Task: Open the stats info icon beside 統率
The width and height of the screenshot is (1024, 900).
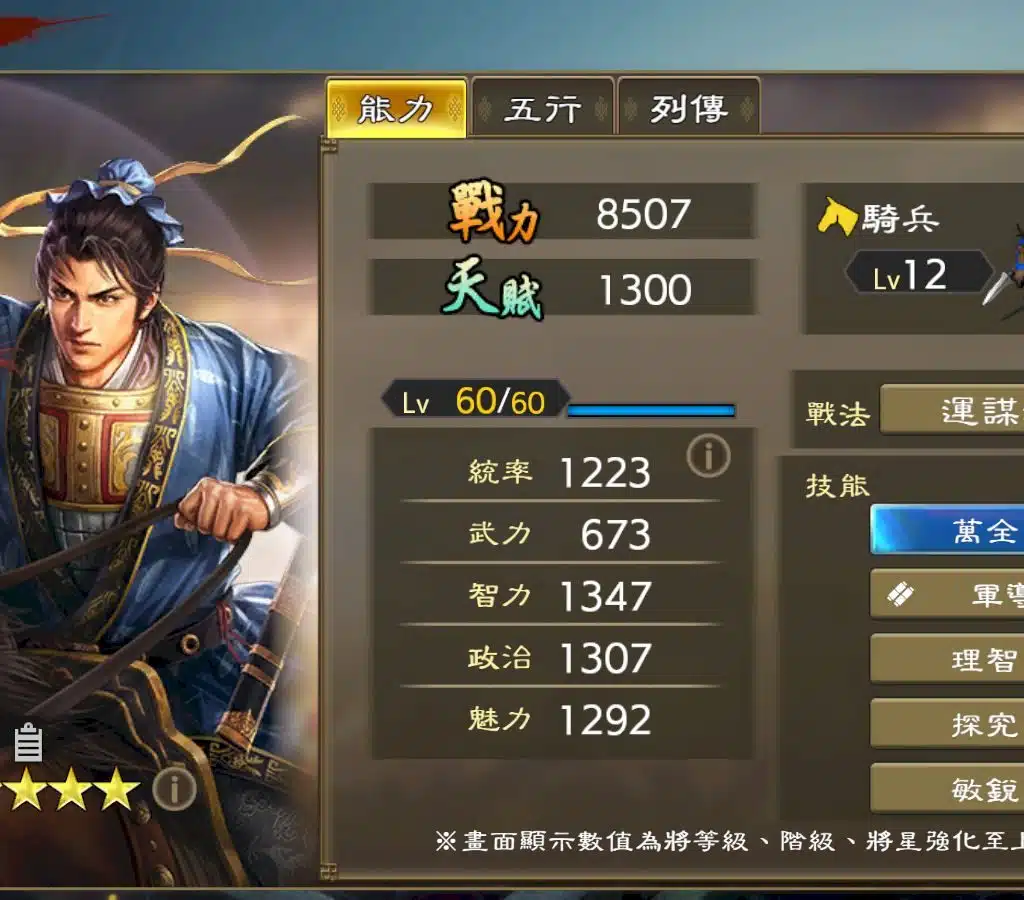Action: coord(708,455)
